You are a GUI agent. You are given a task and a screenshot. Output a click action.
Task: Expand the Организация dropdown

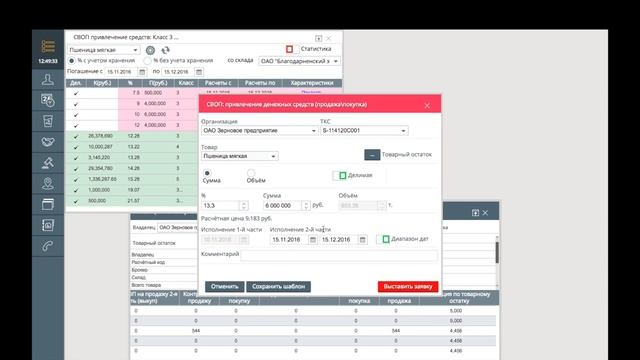(x=313, y=131)
